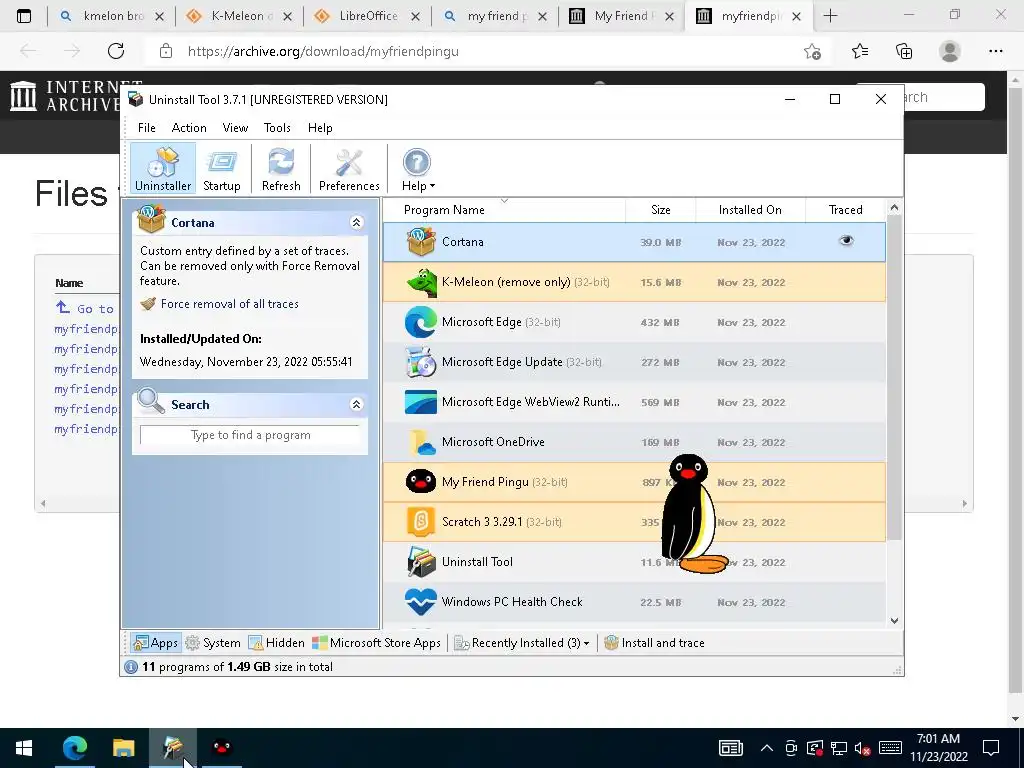This screenshot has width=1024, height=768.
Task: Click the Edge browser refresh button
Action: 116,51
